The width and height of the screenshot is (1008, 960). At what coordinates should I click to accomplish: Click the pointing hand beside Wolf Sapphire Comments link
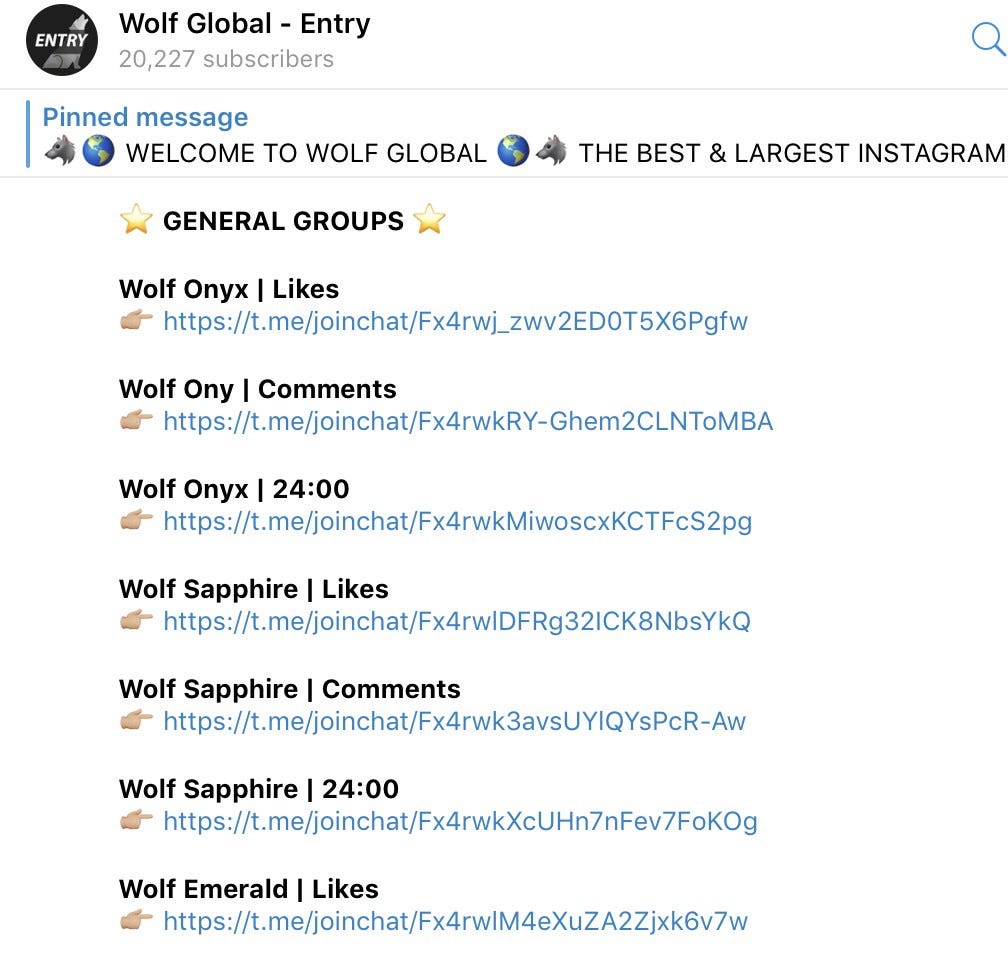(x=136, y=720)
